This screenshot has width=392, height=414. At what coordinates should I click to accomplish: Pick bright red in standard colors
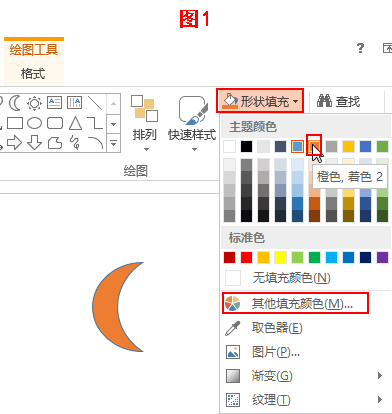coord(246,257)
